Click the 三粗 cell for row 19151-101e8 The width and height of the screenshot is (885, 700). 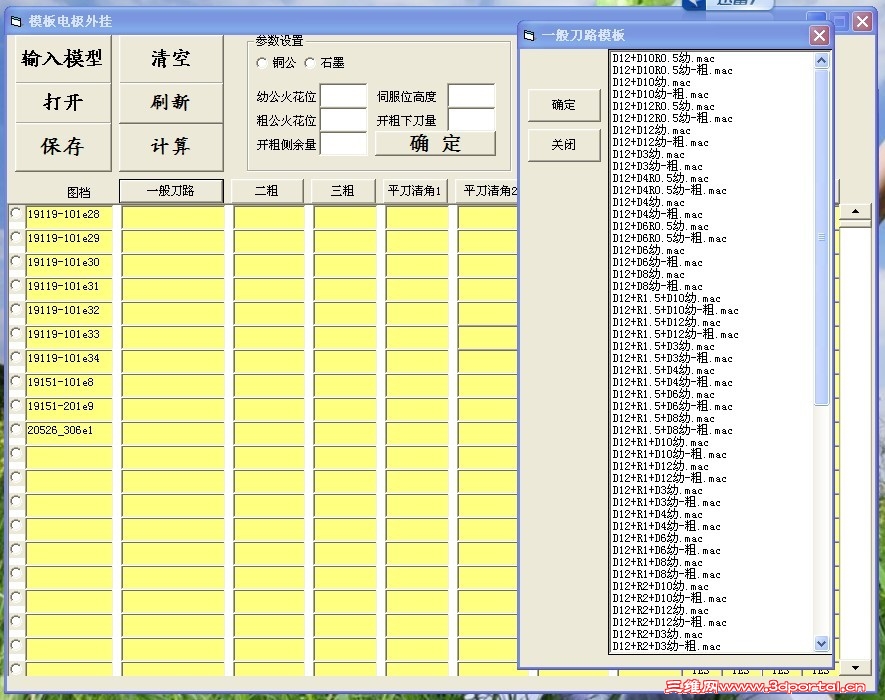coord(345,385)
